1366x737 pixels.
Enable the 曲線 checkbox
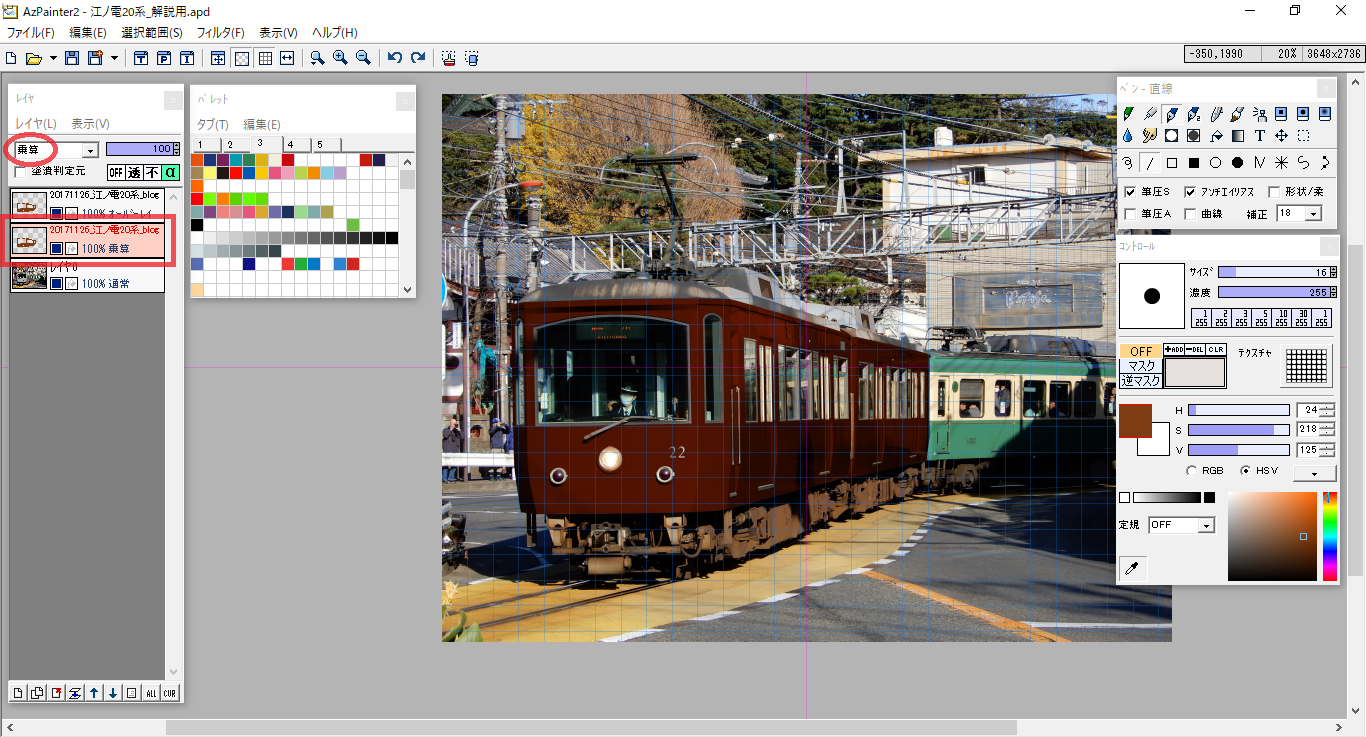tap(1190, 214)
